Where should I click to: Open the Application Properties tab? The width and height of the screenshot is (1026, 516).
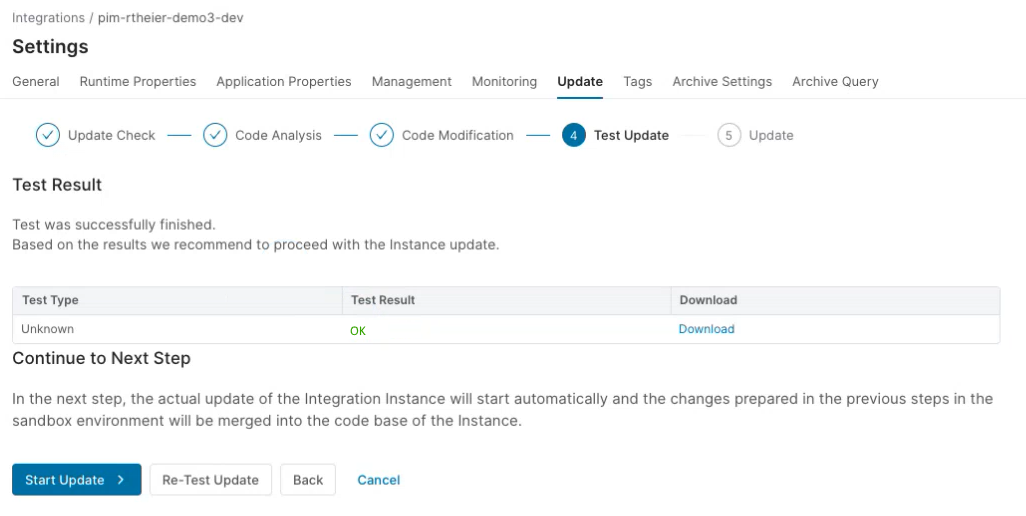click(284, 82)
